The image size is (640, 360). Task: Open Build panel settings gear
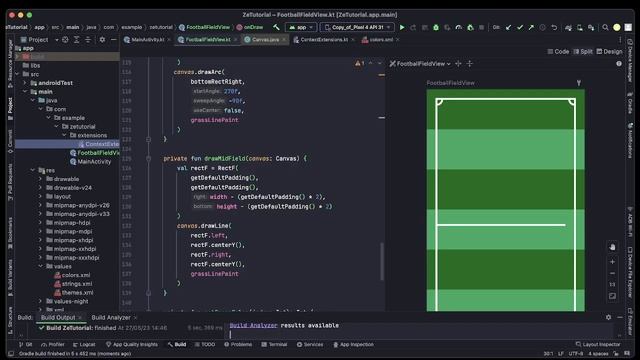(609, 317)
